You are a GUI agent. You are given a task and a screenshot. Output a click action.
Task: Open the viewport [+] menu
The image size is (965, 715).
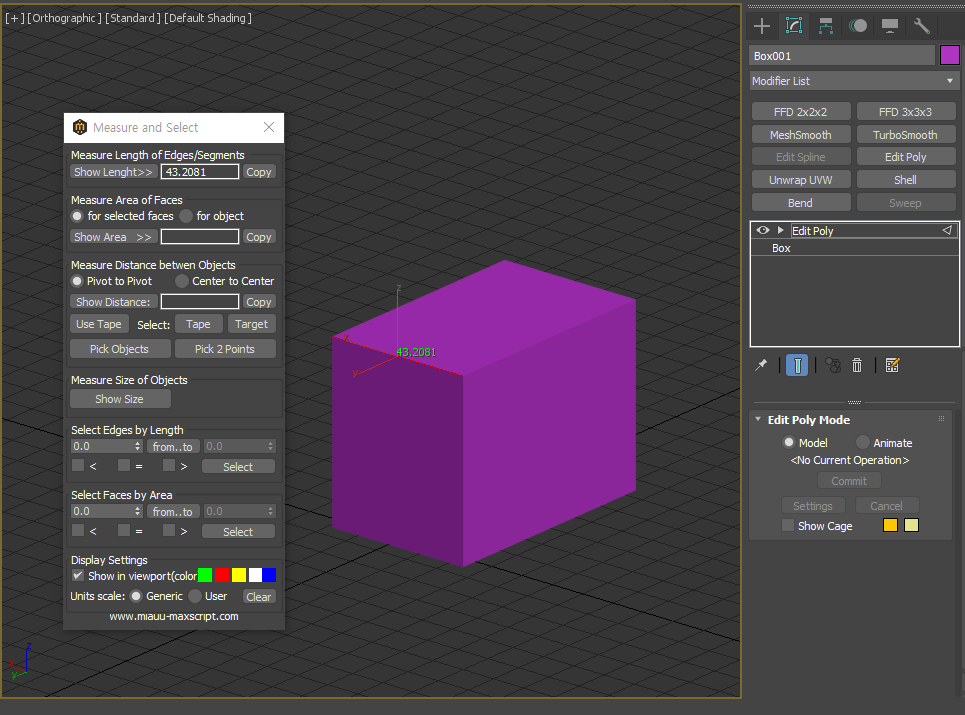click(14, 18)
